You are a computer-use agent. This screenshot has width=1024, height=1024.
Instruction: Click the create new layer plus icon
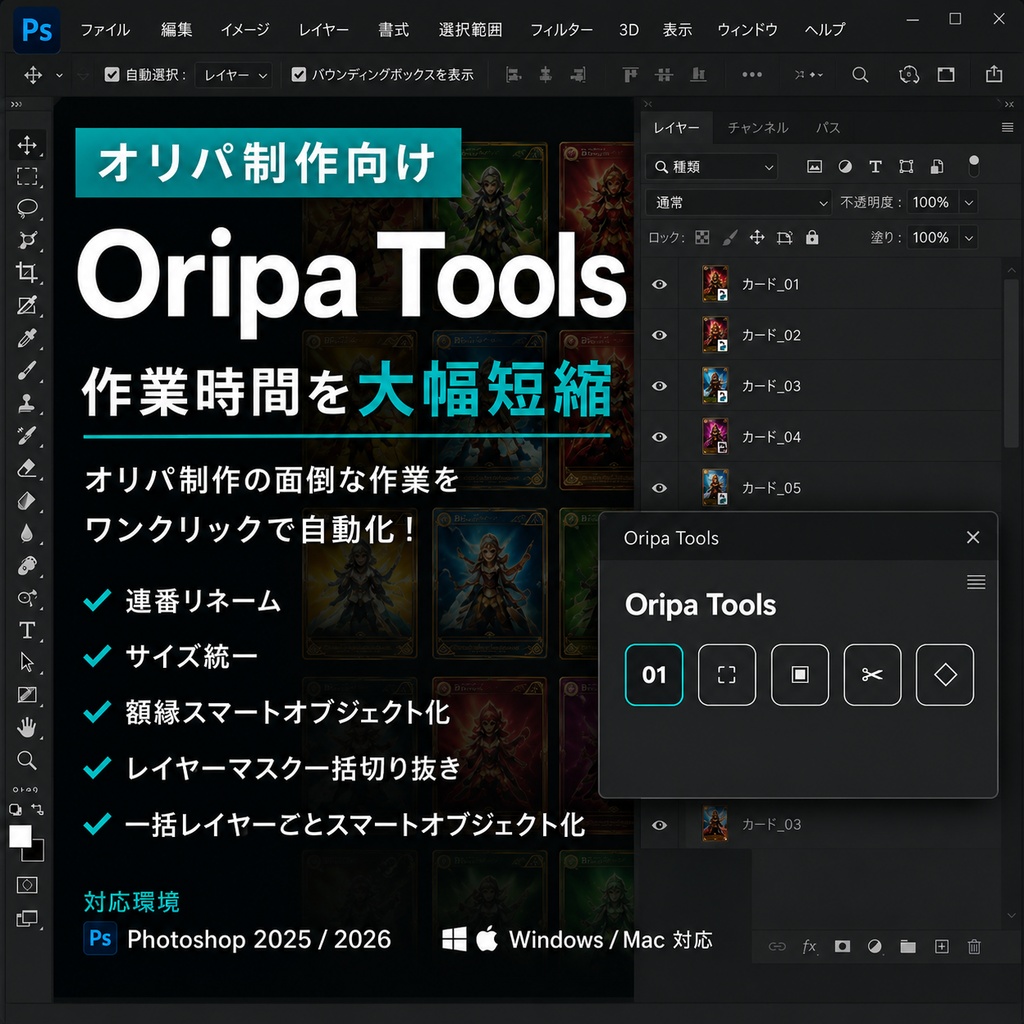(941, 946)
